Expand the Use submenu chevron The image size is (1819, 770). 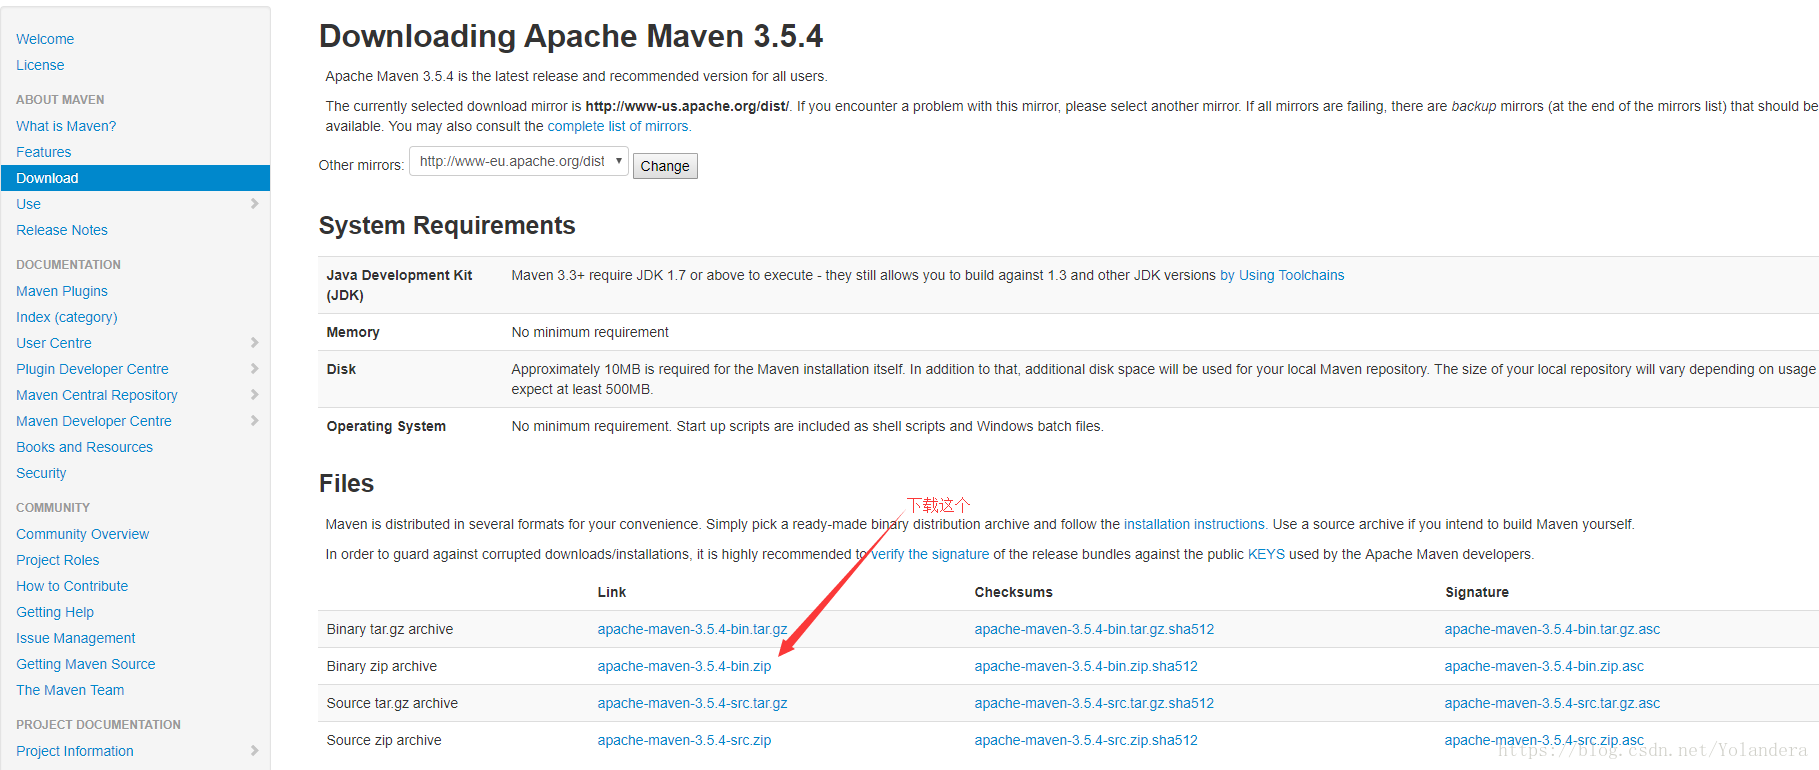tap(254, 203)
